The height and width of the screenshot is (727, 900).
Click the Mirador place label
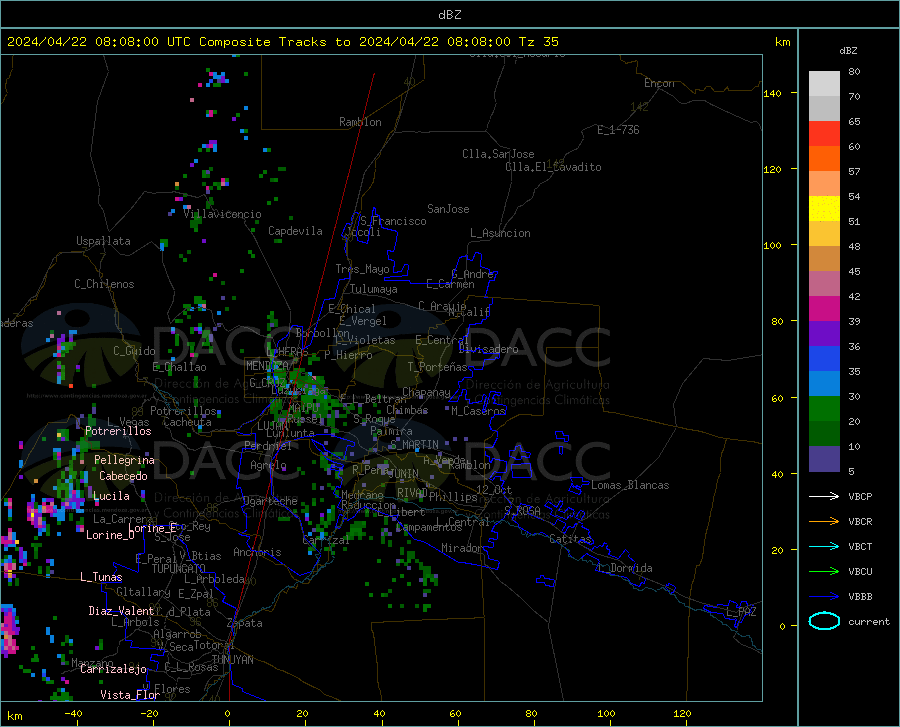point(461,548)
